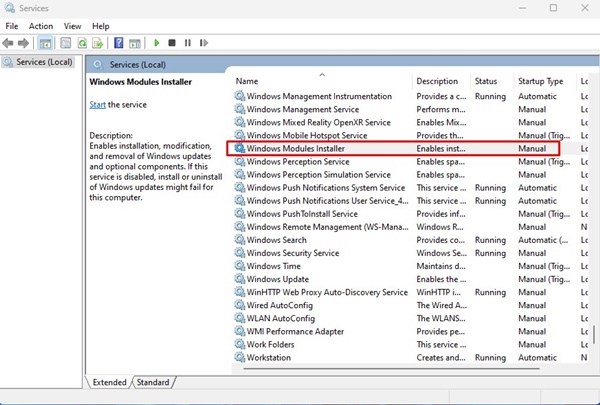This screenshot has width=600, height=405.
Task: Click Running status of Windows Search
Action: (490, 240)
